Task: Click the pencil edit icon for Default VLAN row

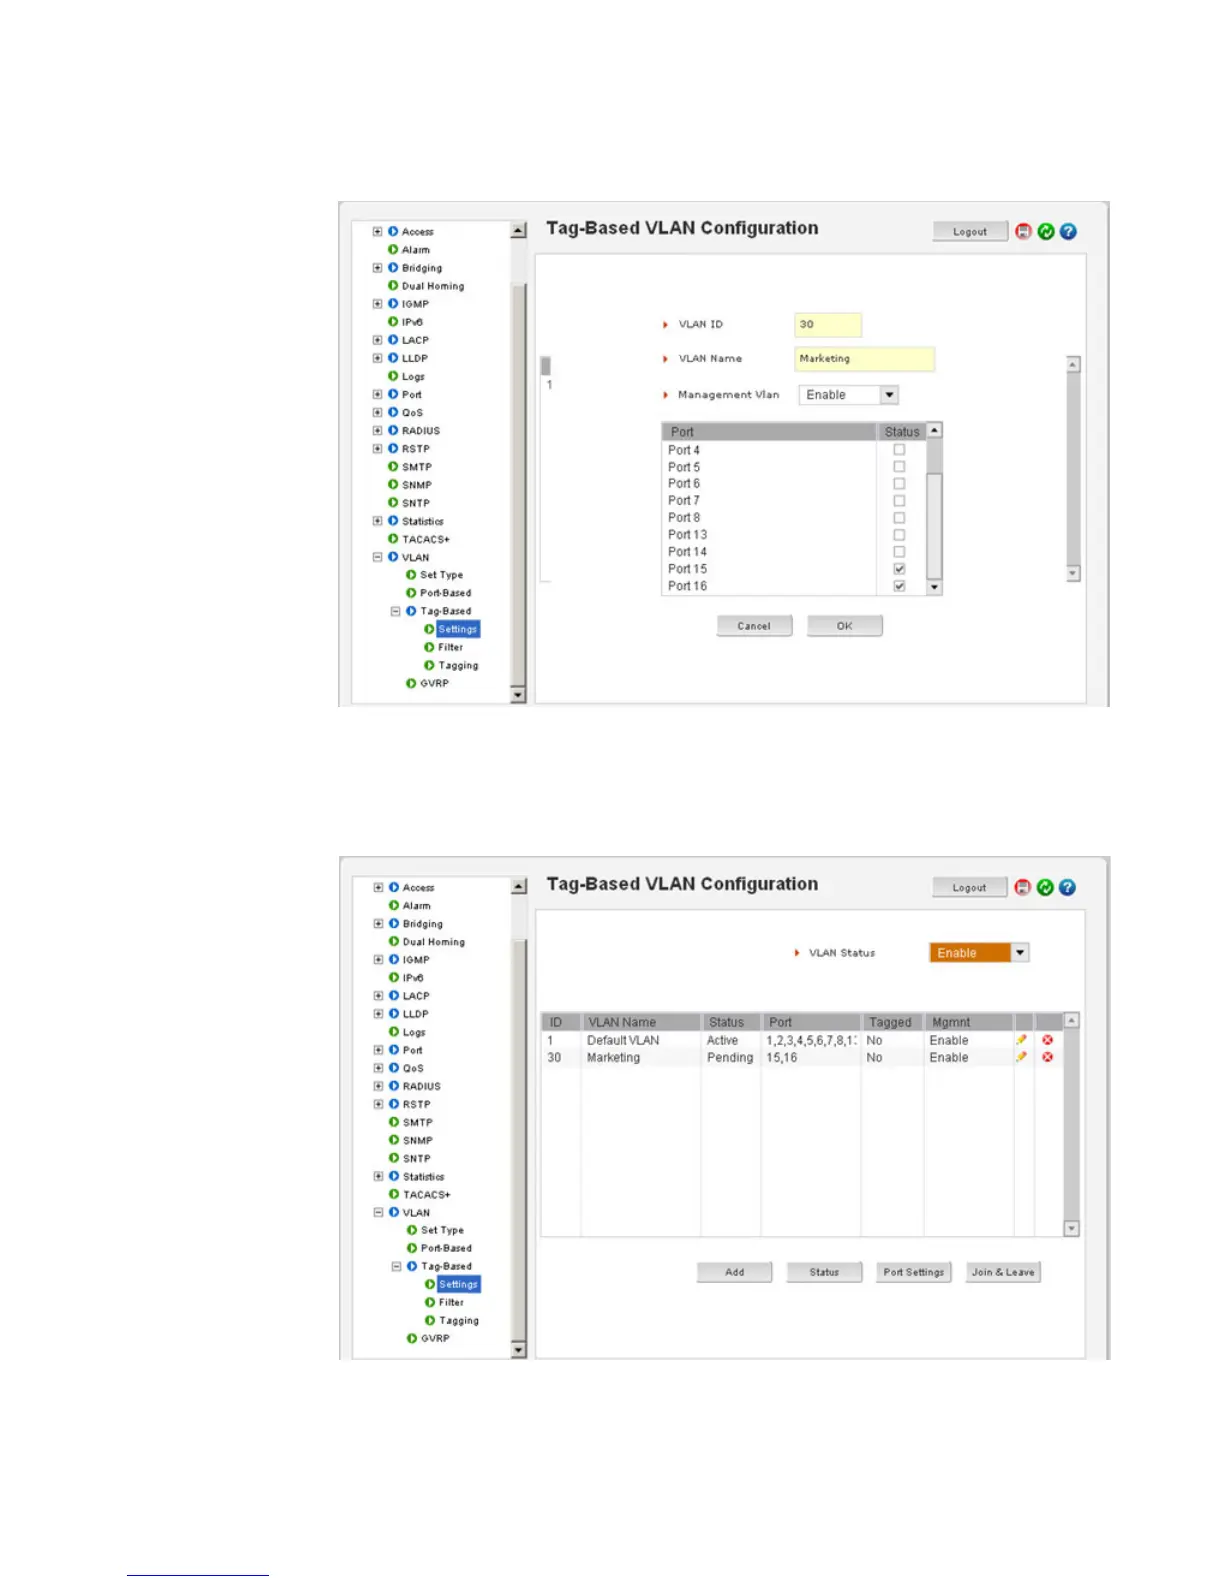Action: point(1021,1040)
